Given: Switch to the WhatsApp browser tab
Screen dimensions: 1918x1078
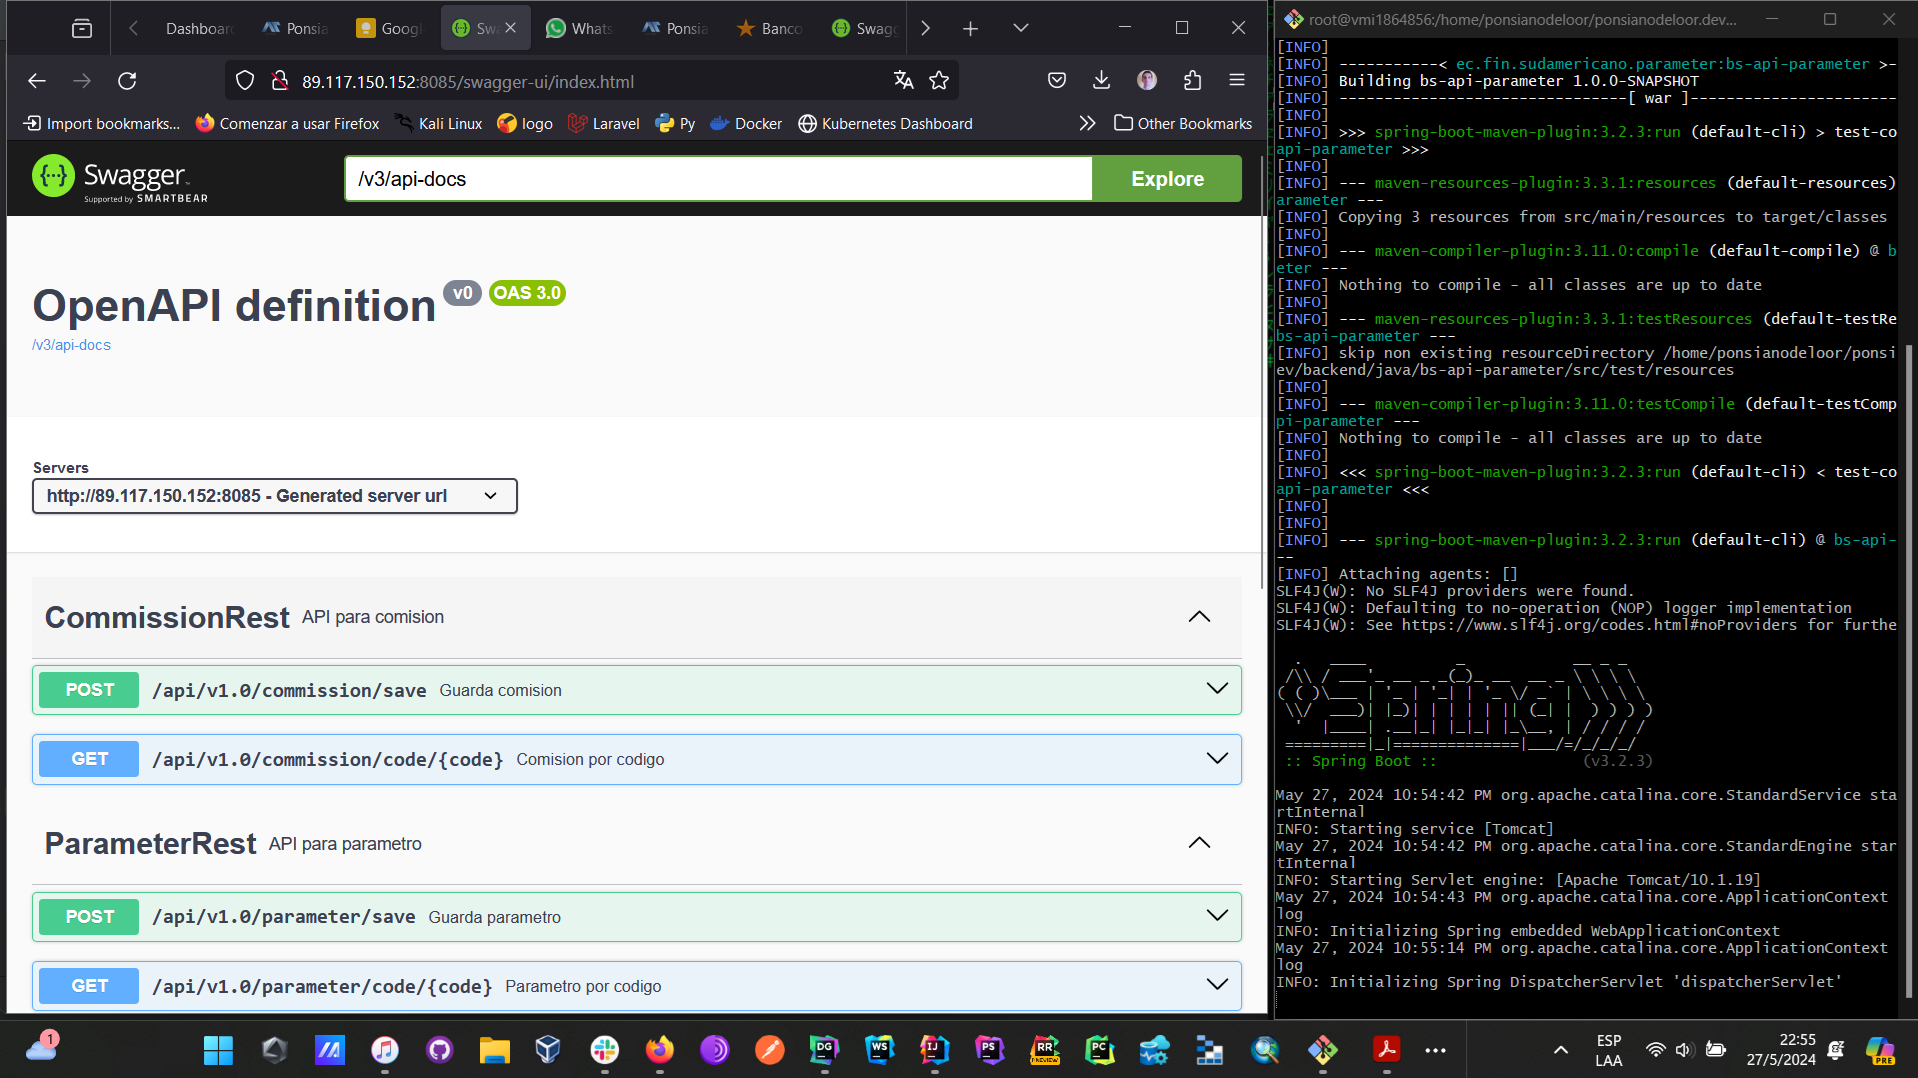Looking at the screenshot, I should click(579, 28).
